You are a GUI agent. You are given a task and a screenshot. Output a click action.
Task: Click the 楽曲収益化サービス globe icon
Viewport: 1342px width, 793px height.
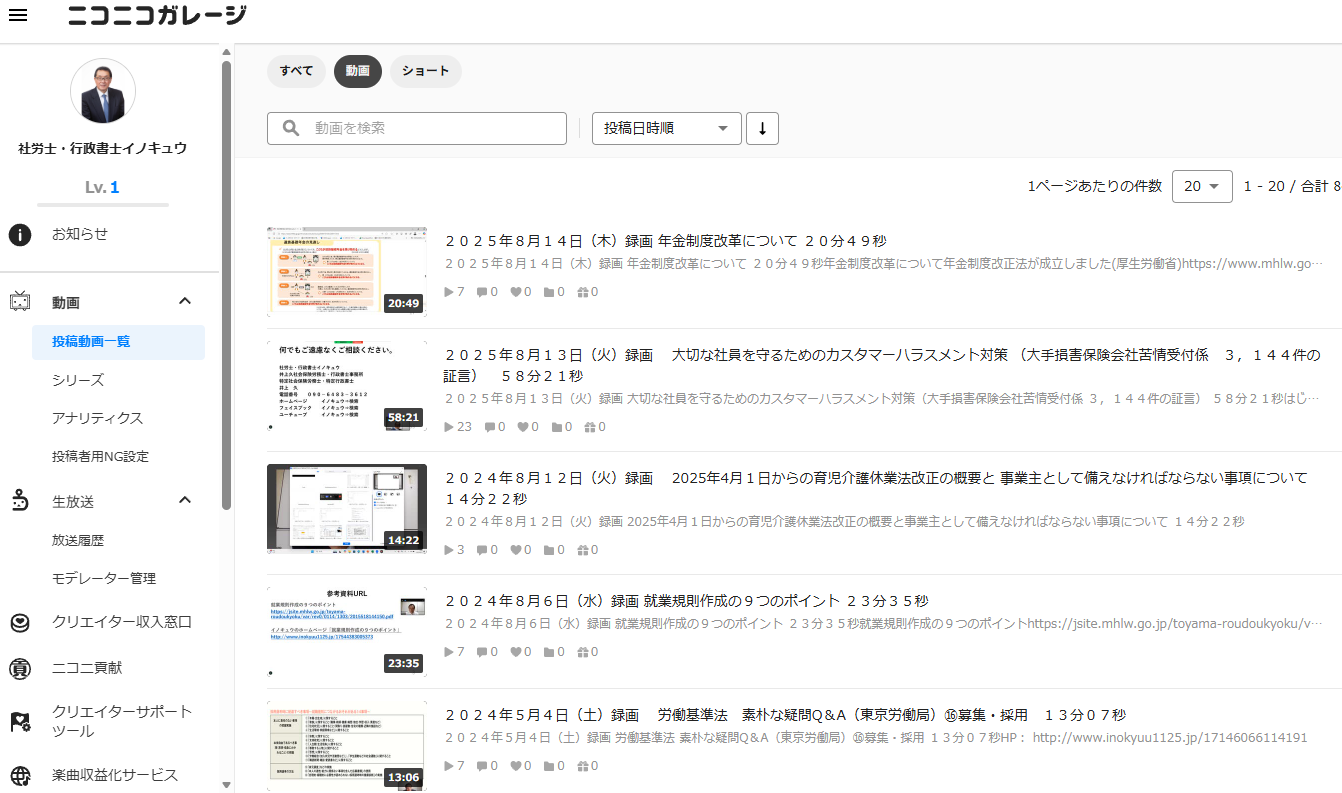[x=20, y=776]
